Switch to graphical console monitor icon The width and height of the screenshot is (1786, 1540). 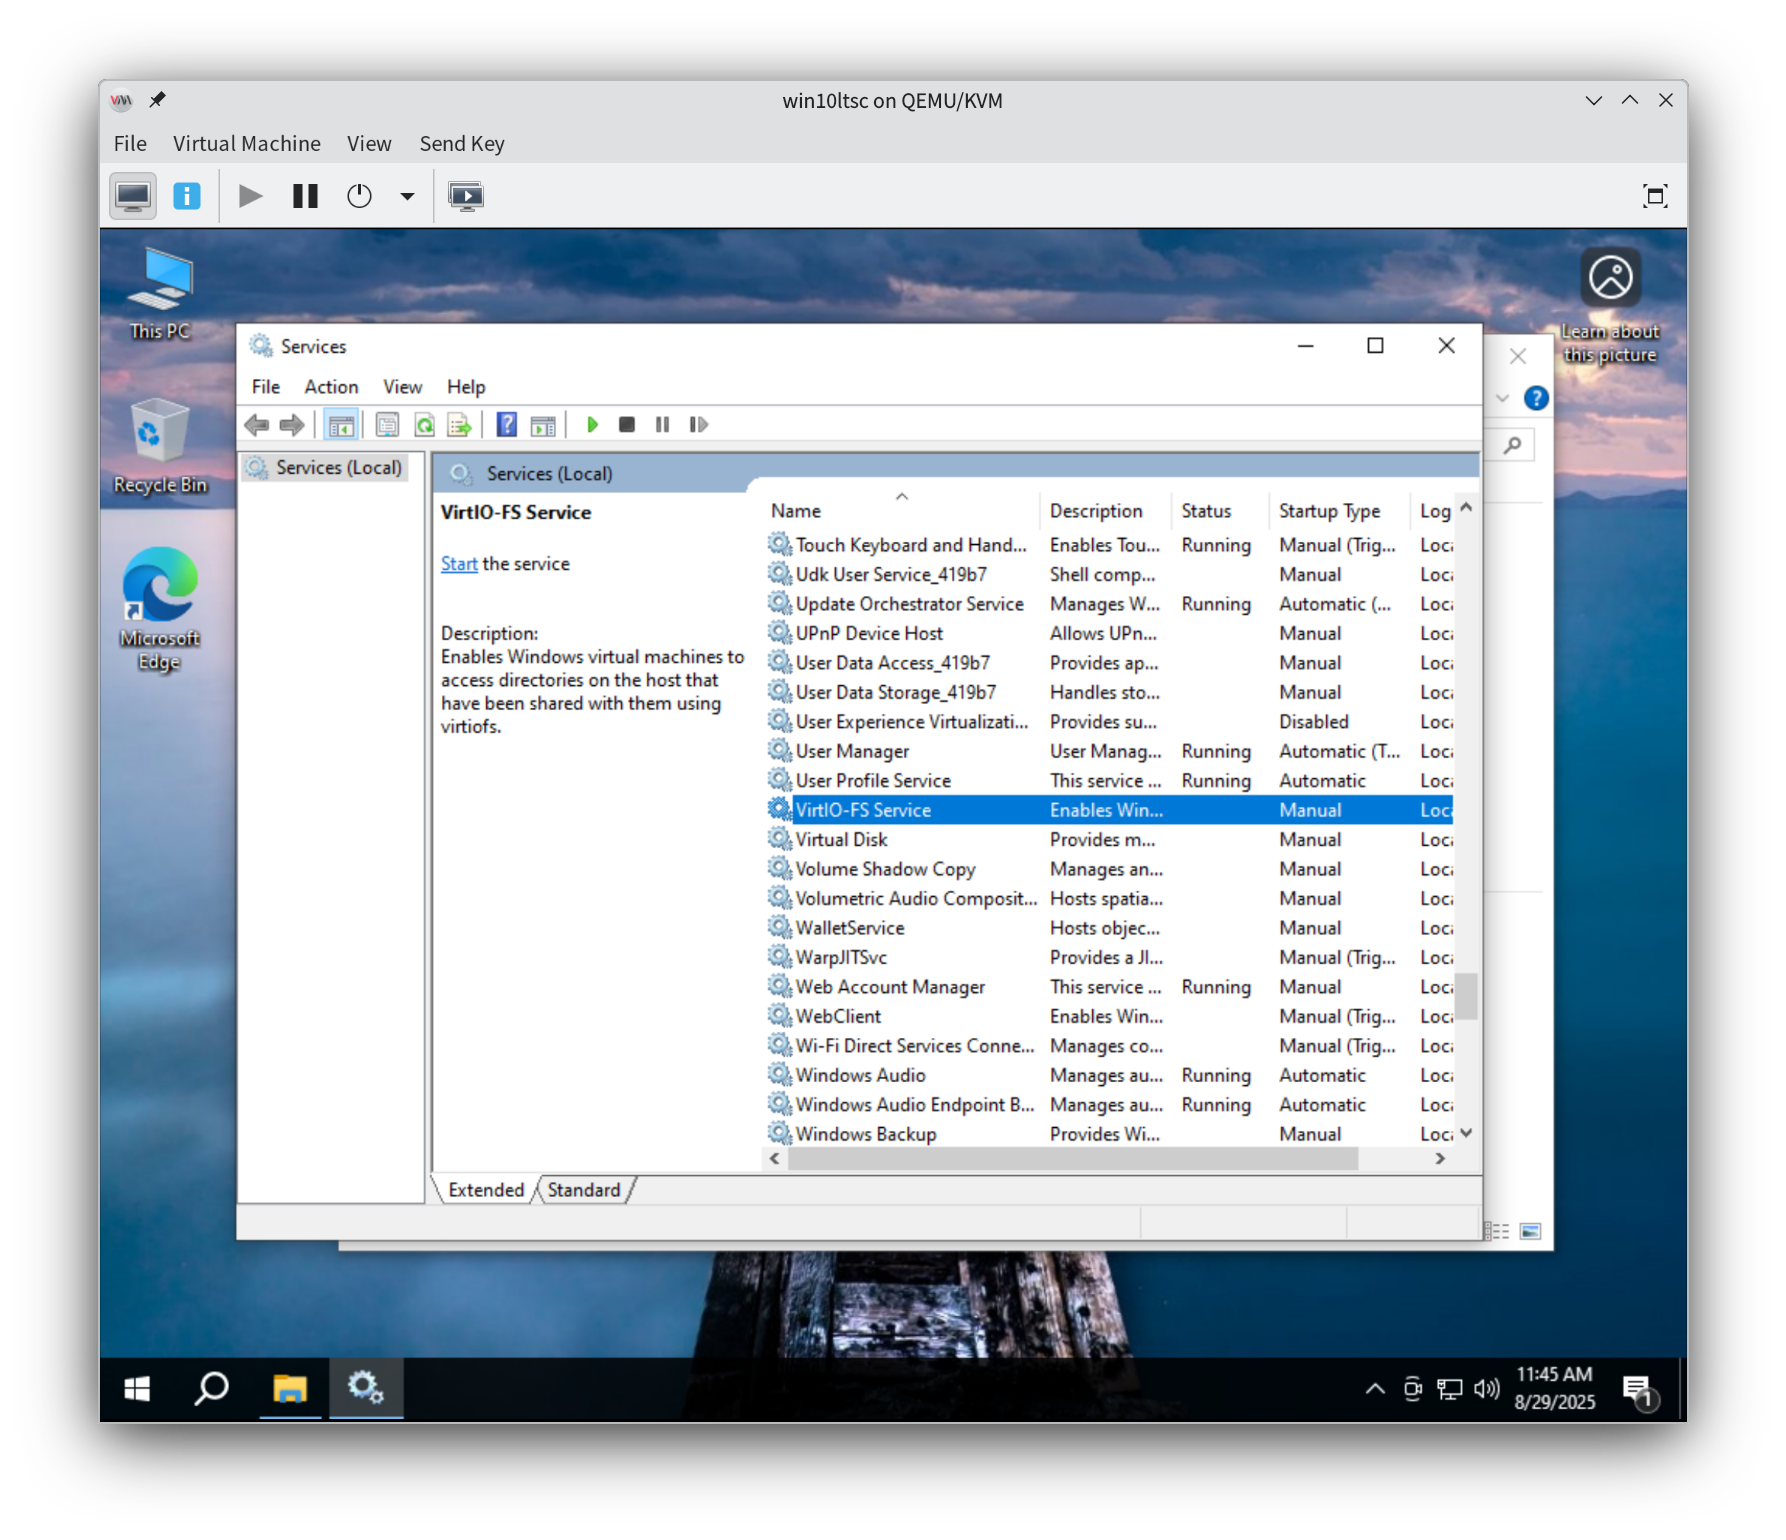pyautogui.click(x=133, y=196)
